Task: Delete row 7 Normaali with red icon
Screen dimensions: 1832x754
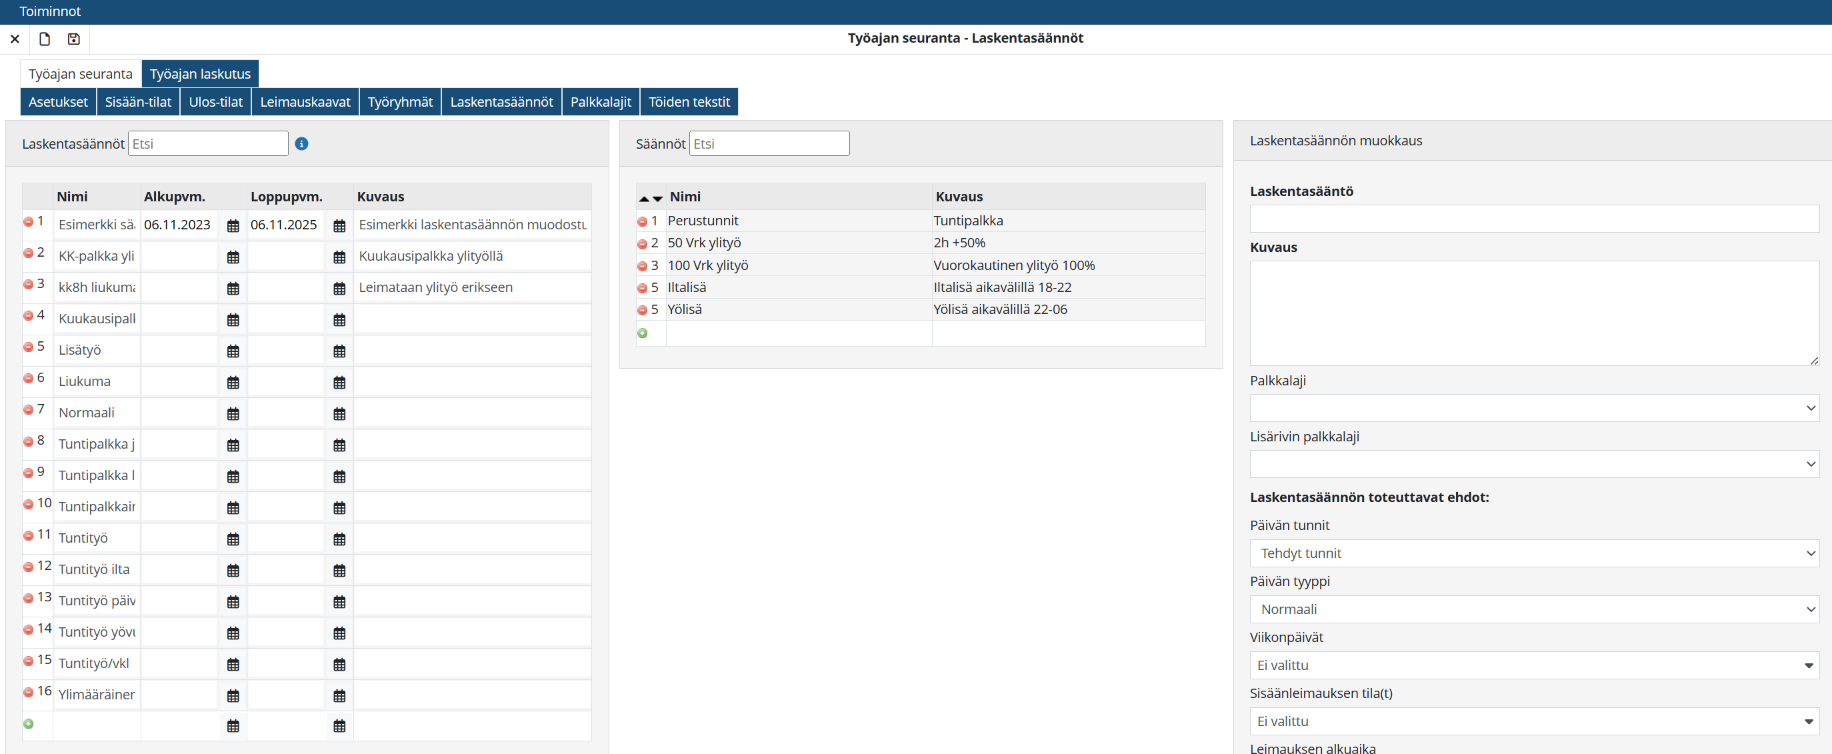Action: 29,410
